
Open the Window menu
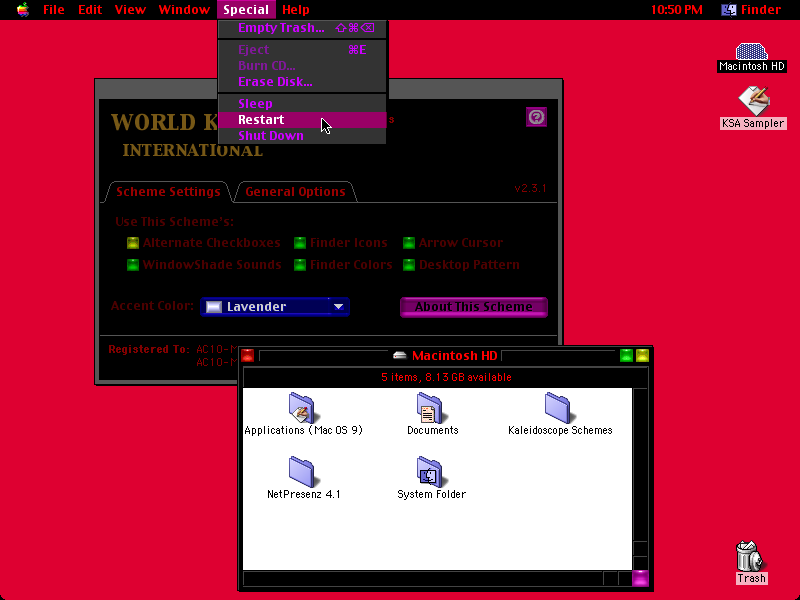[x=184, y=10]
